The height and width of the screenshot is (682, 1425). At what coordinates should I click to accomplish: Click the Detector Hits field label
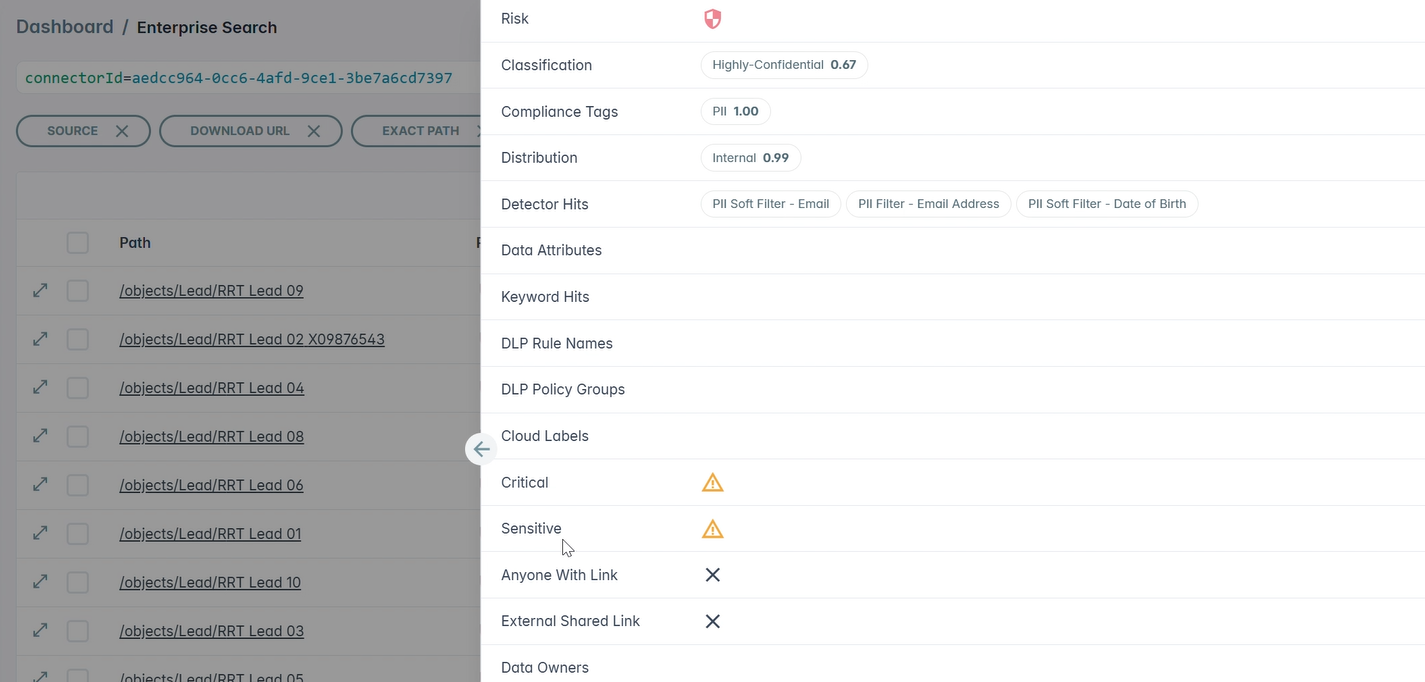coord(544,204)
